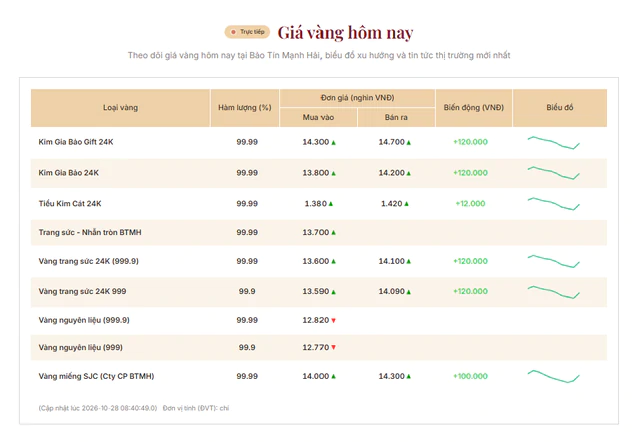Click the up arrow beside sell price 14.300

click(409, 377)
